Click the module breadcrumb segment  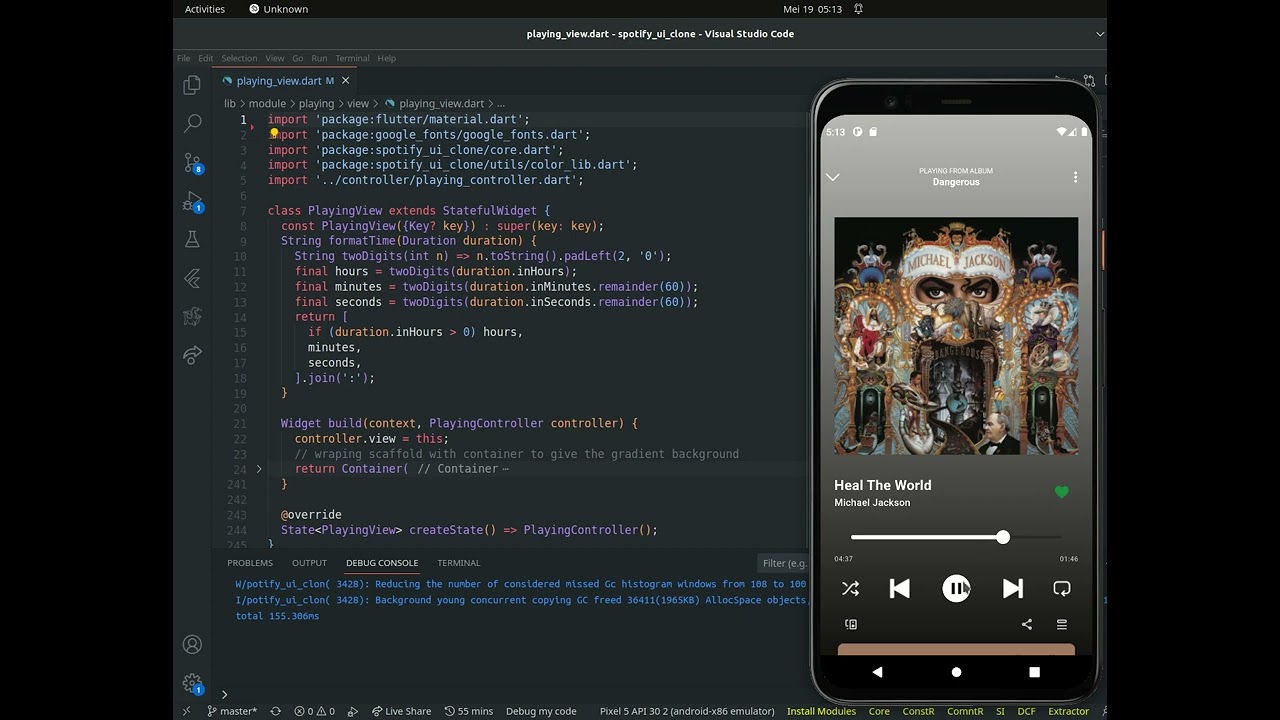tap(267, 103)
